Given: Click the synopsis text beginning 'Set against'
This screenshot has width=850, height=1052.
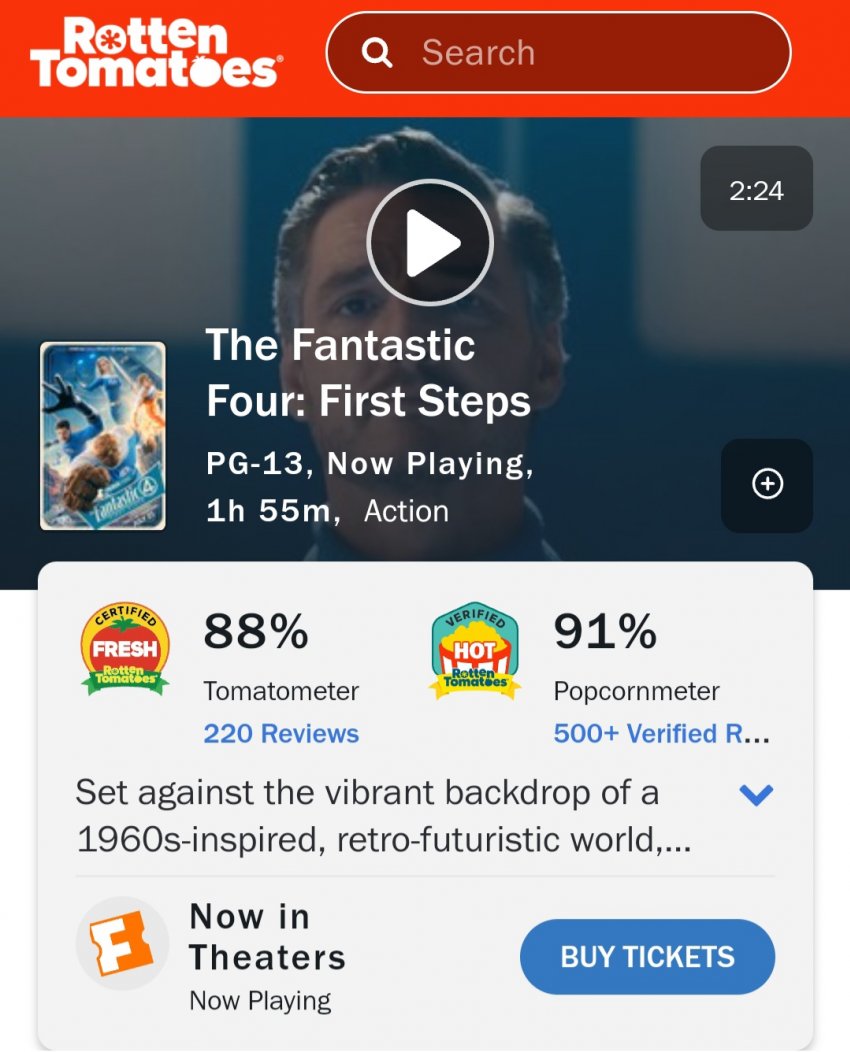Looking at the screenshot, I should click(x=385, y=817).
